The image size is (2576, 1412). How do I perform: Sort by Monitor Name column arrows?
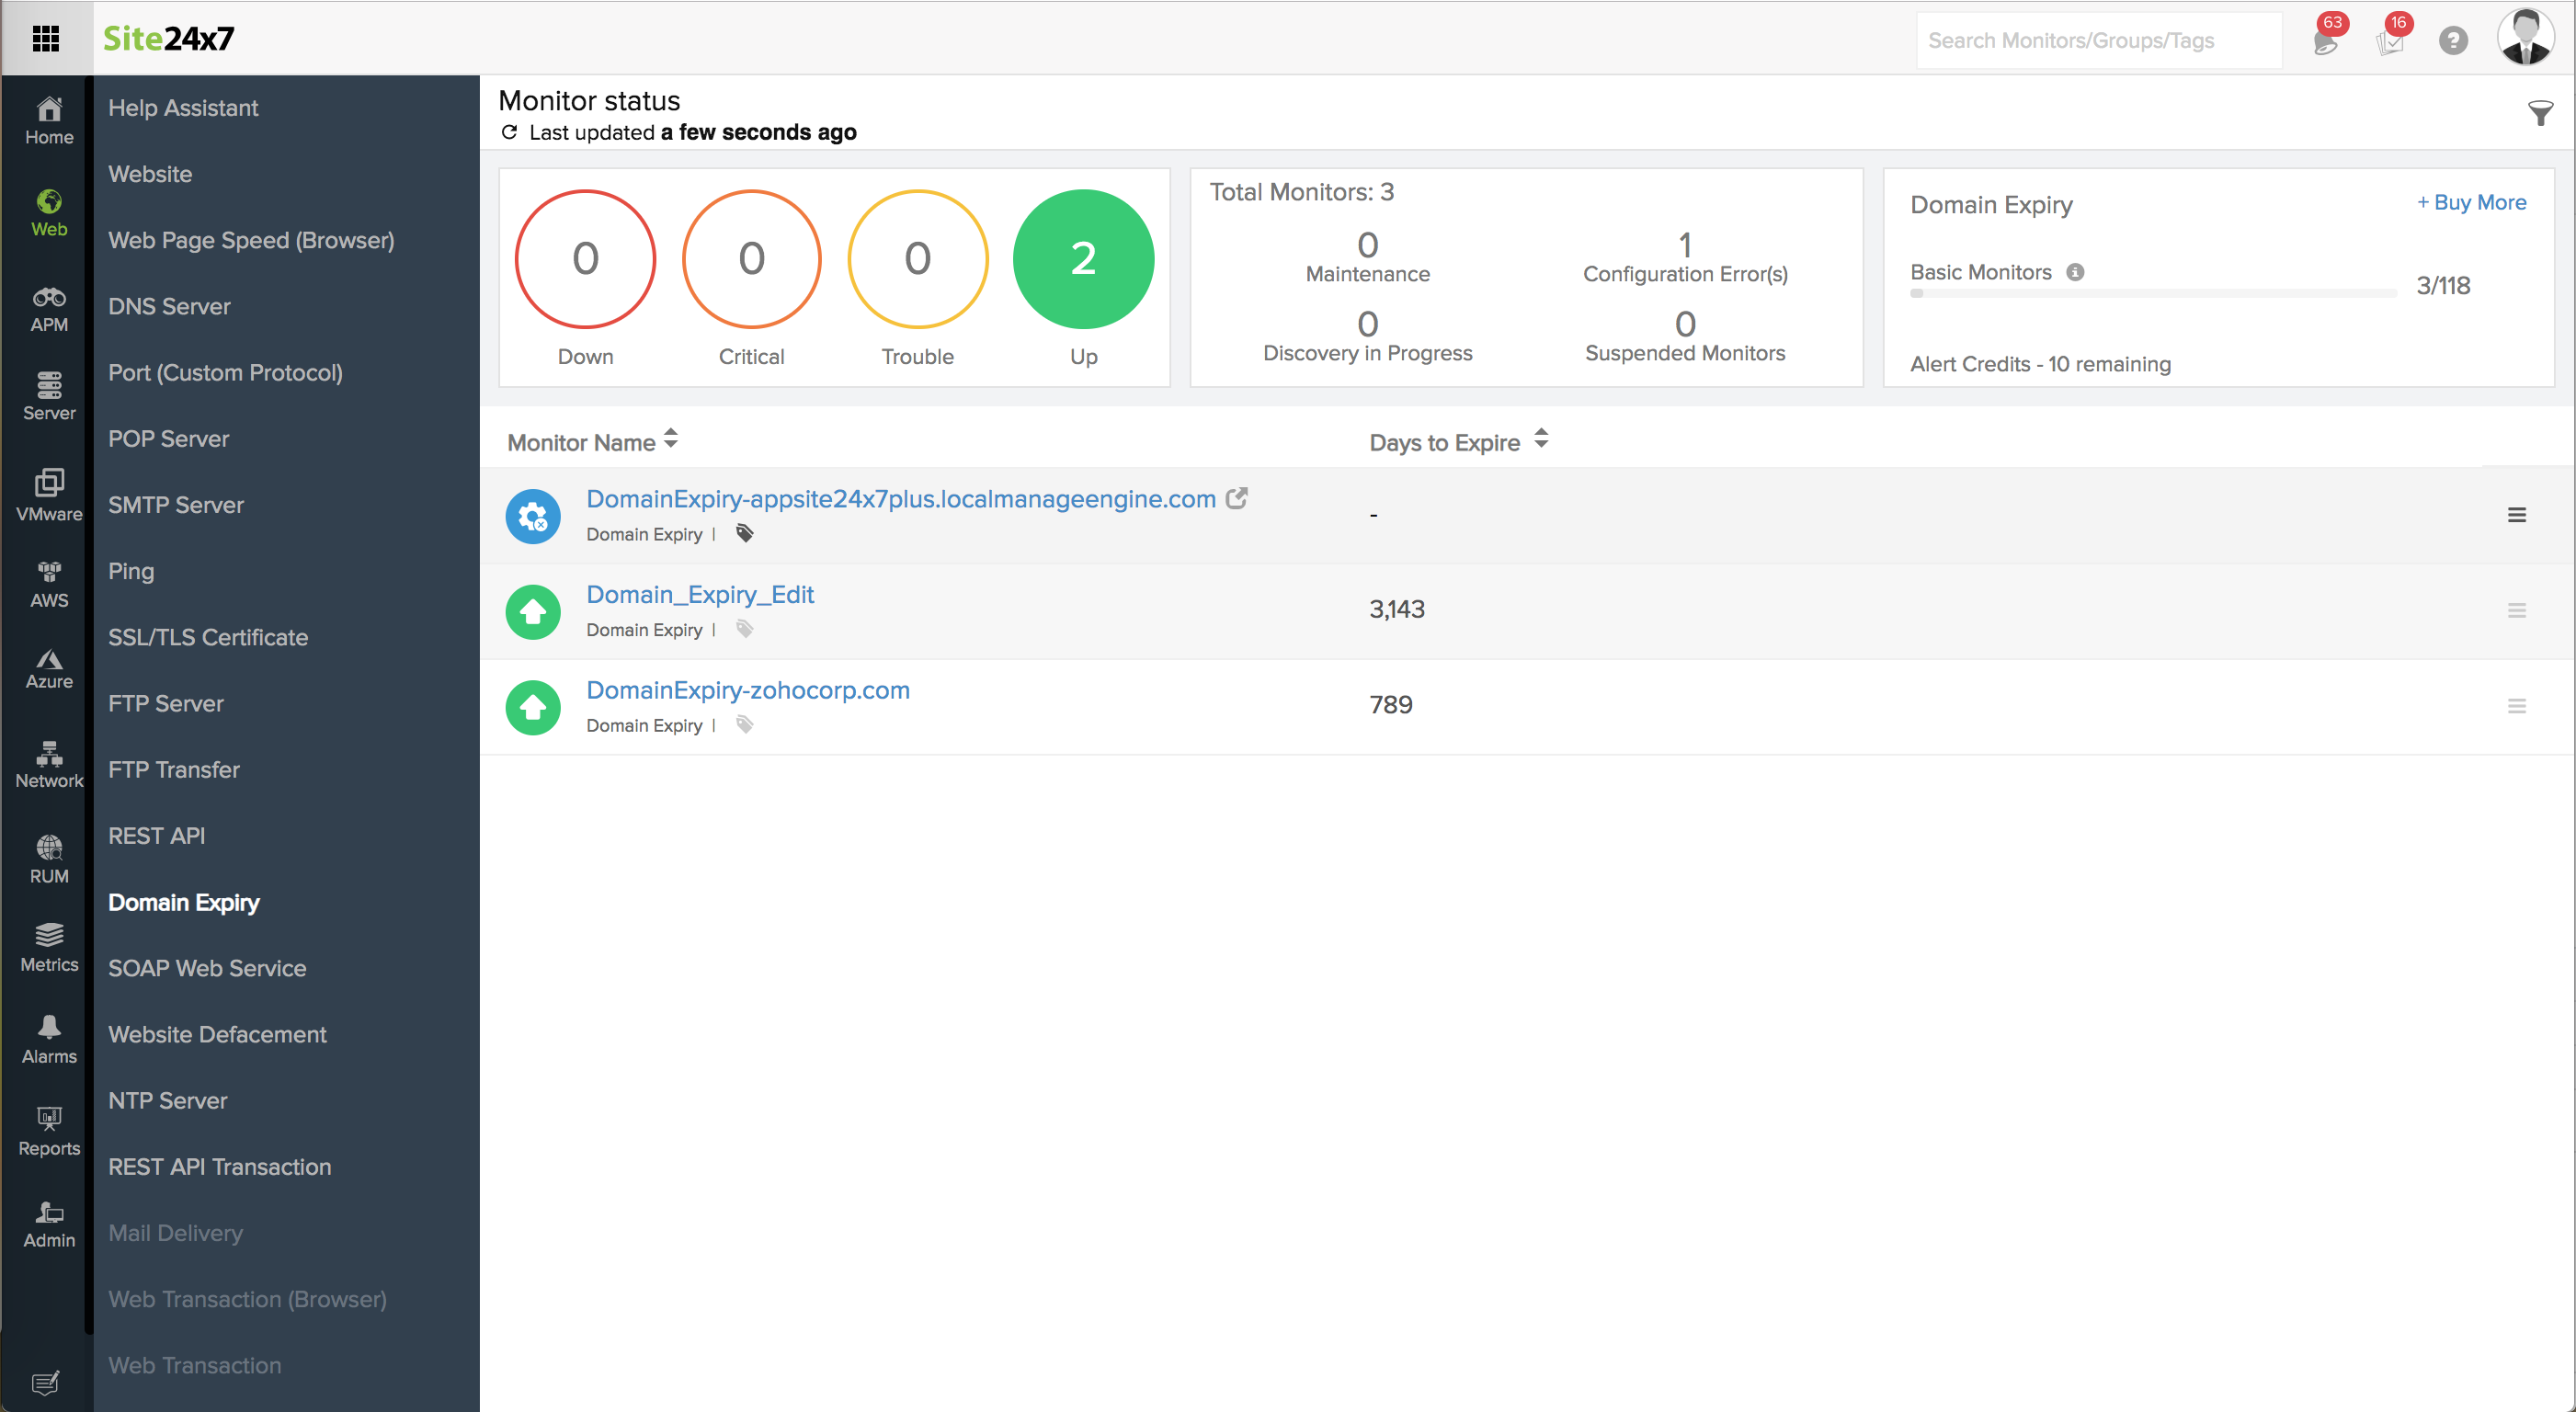[671, 439]
